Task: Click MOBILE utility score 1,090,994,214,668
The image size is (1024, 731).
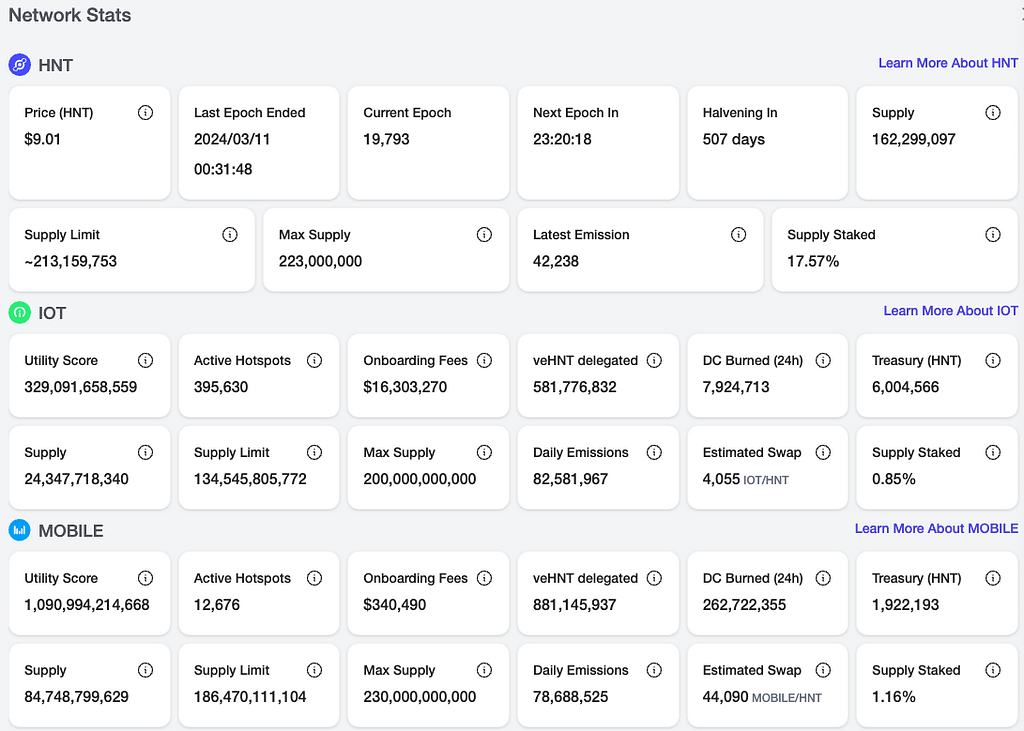Action: tap(87, 605)
